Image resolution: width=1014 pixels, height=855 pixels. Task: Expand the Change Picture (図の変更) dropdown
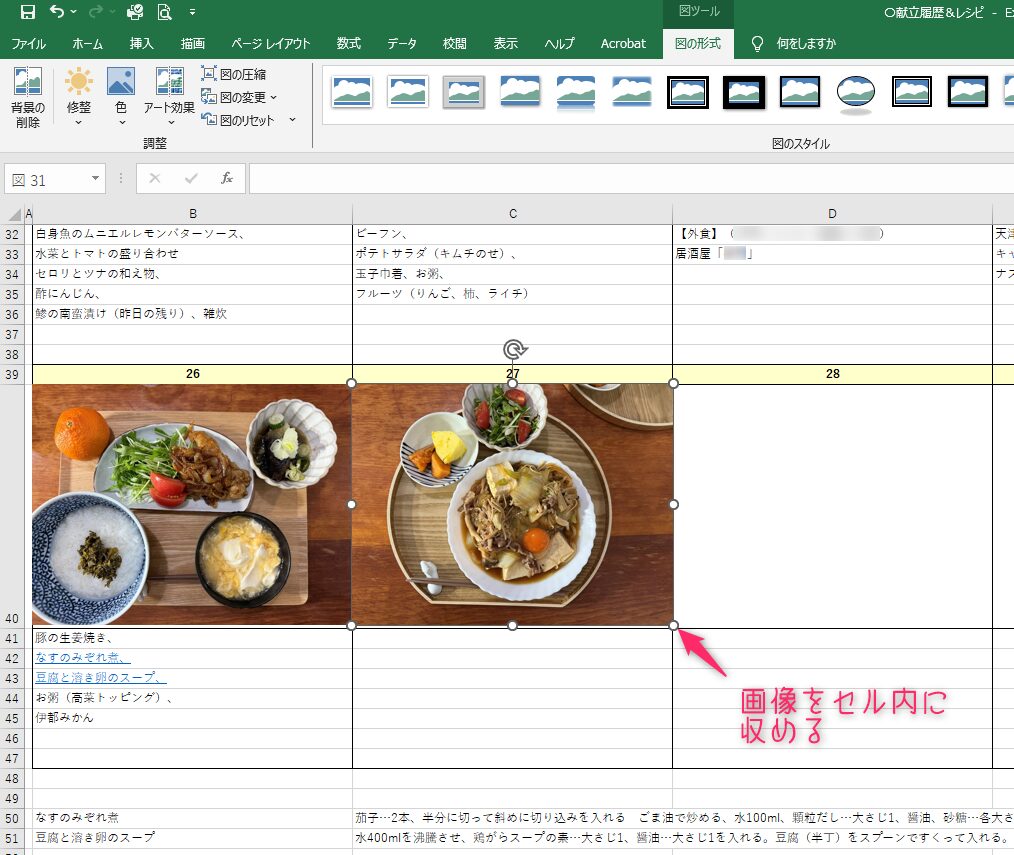click(x=273, y=98)
